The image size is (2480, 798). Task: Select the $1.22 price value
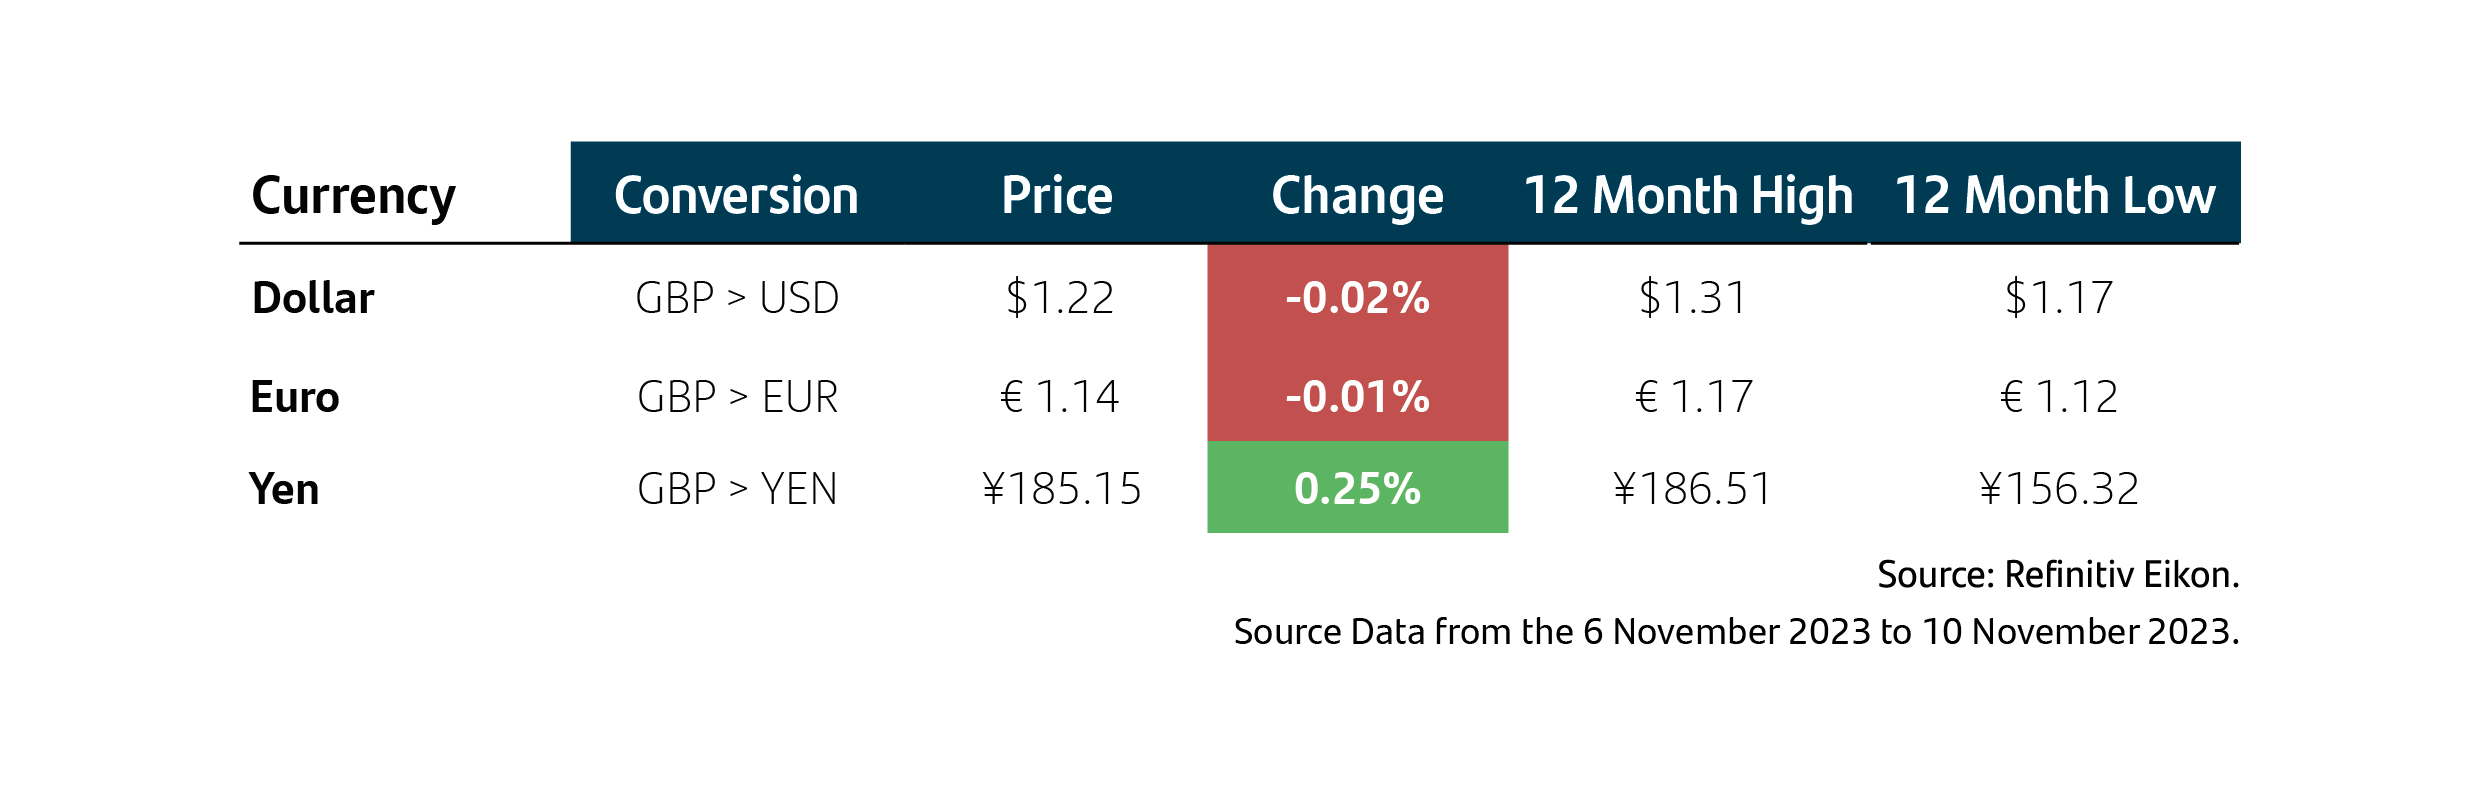1060,297
